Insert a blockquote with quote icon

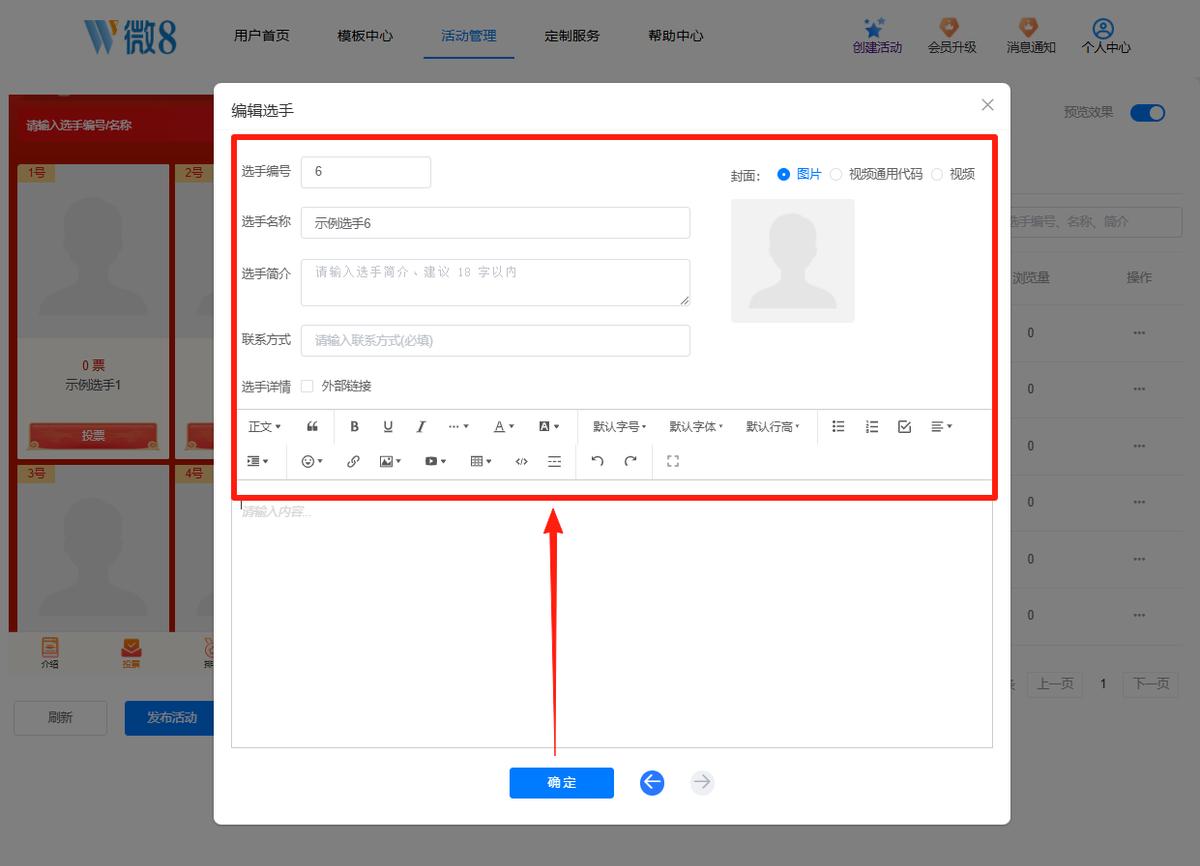point(312,426)
